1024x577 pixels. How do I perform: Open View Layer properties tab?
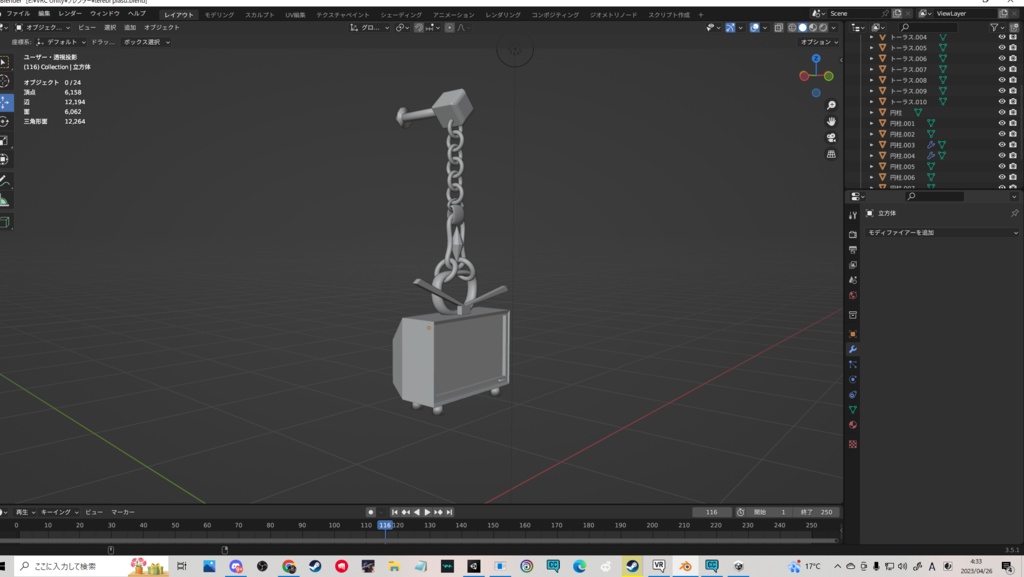(x=852, y=264)
